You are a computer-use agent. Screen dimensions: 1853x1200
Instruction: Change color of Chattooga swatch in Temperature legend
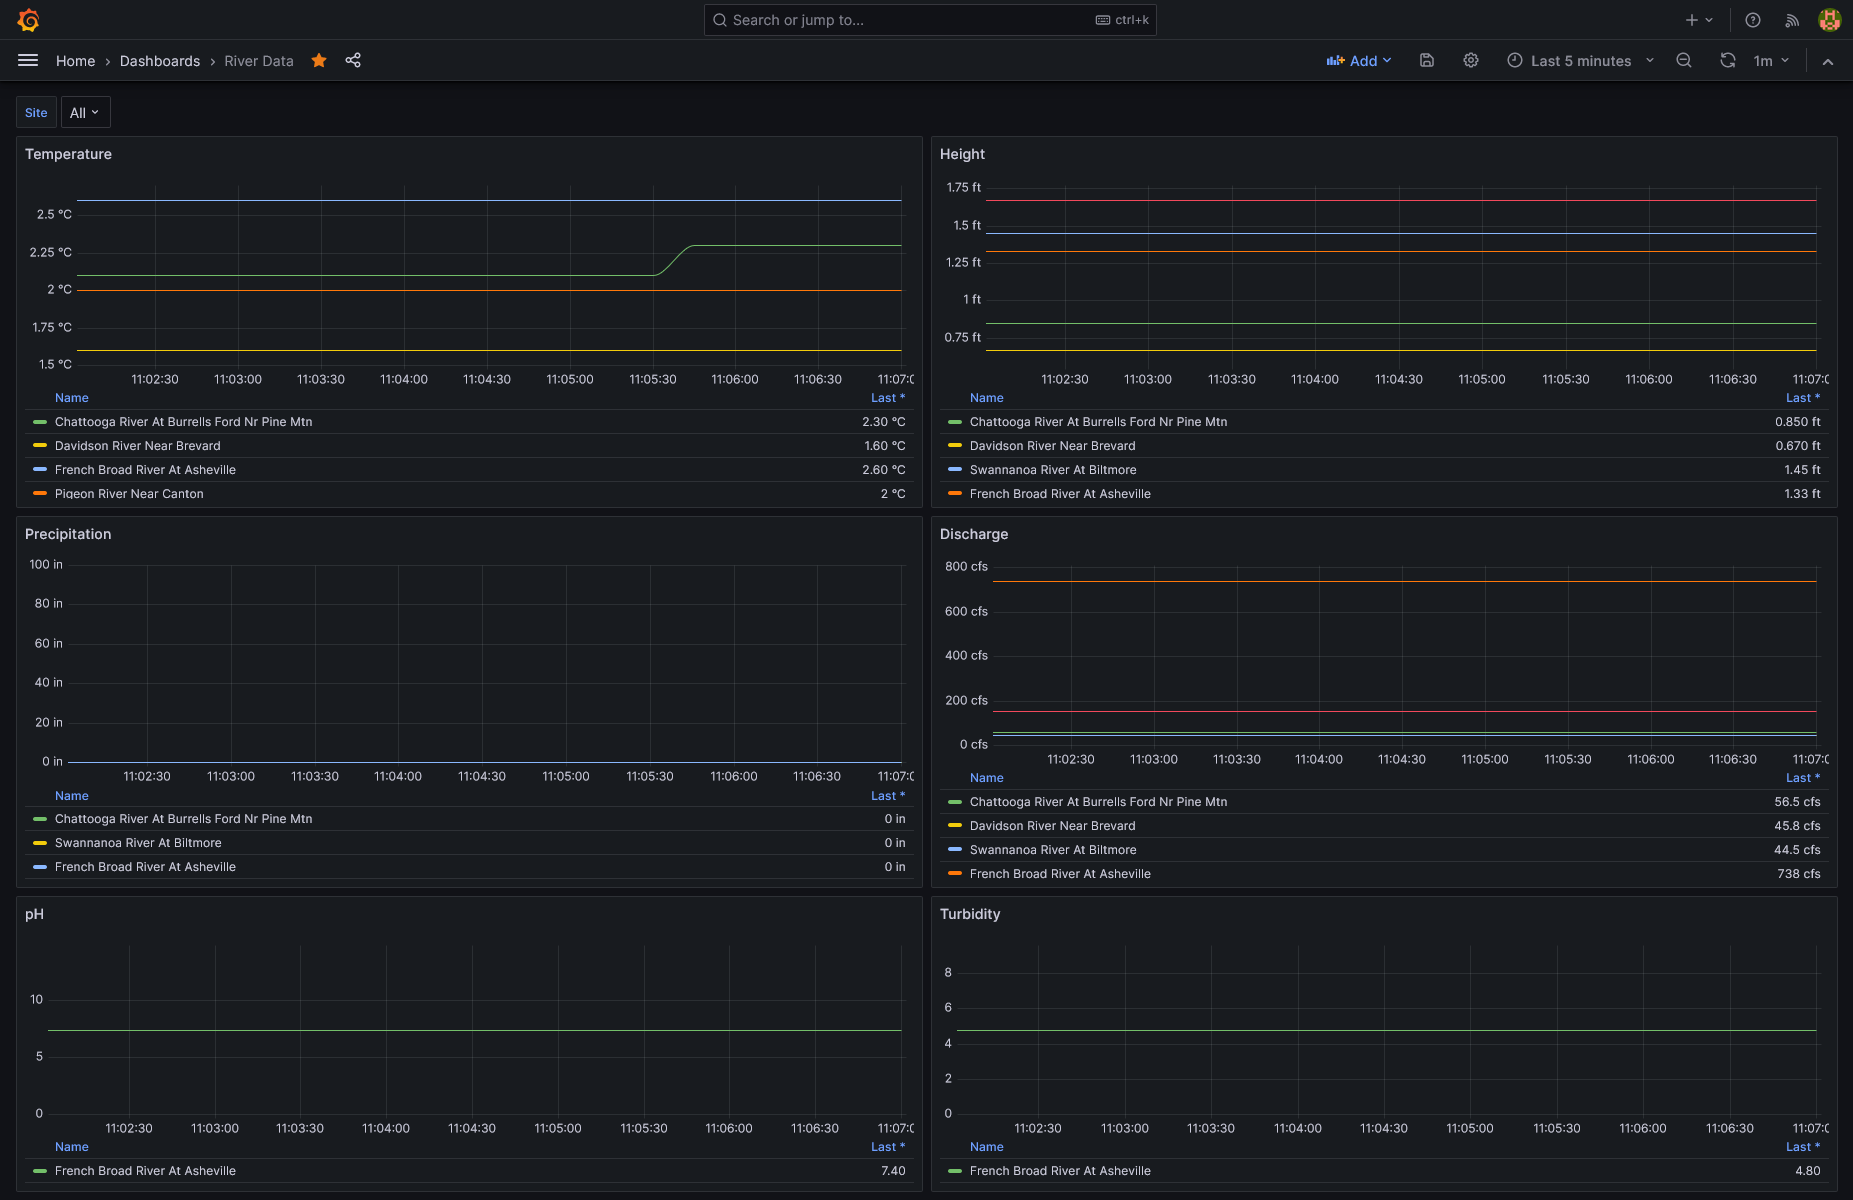pos(40,422)
